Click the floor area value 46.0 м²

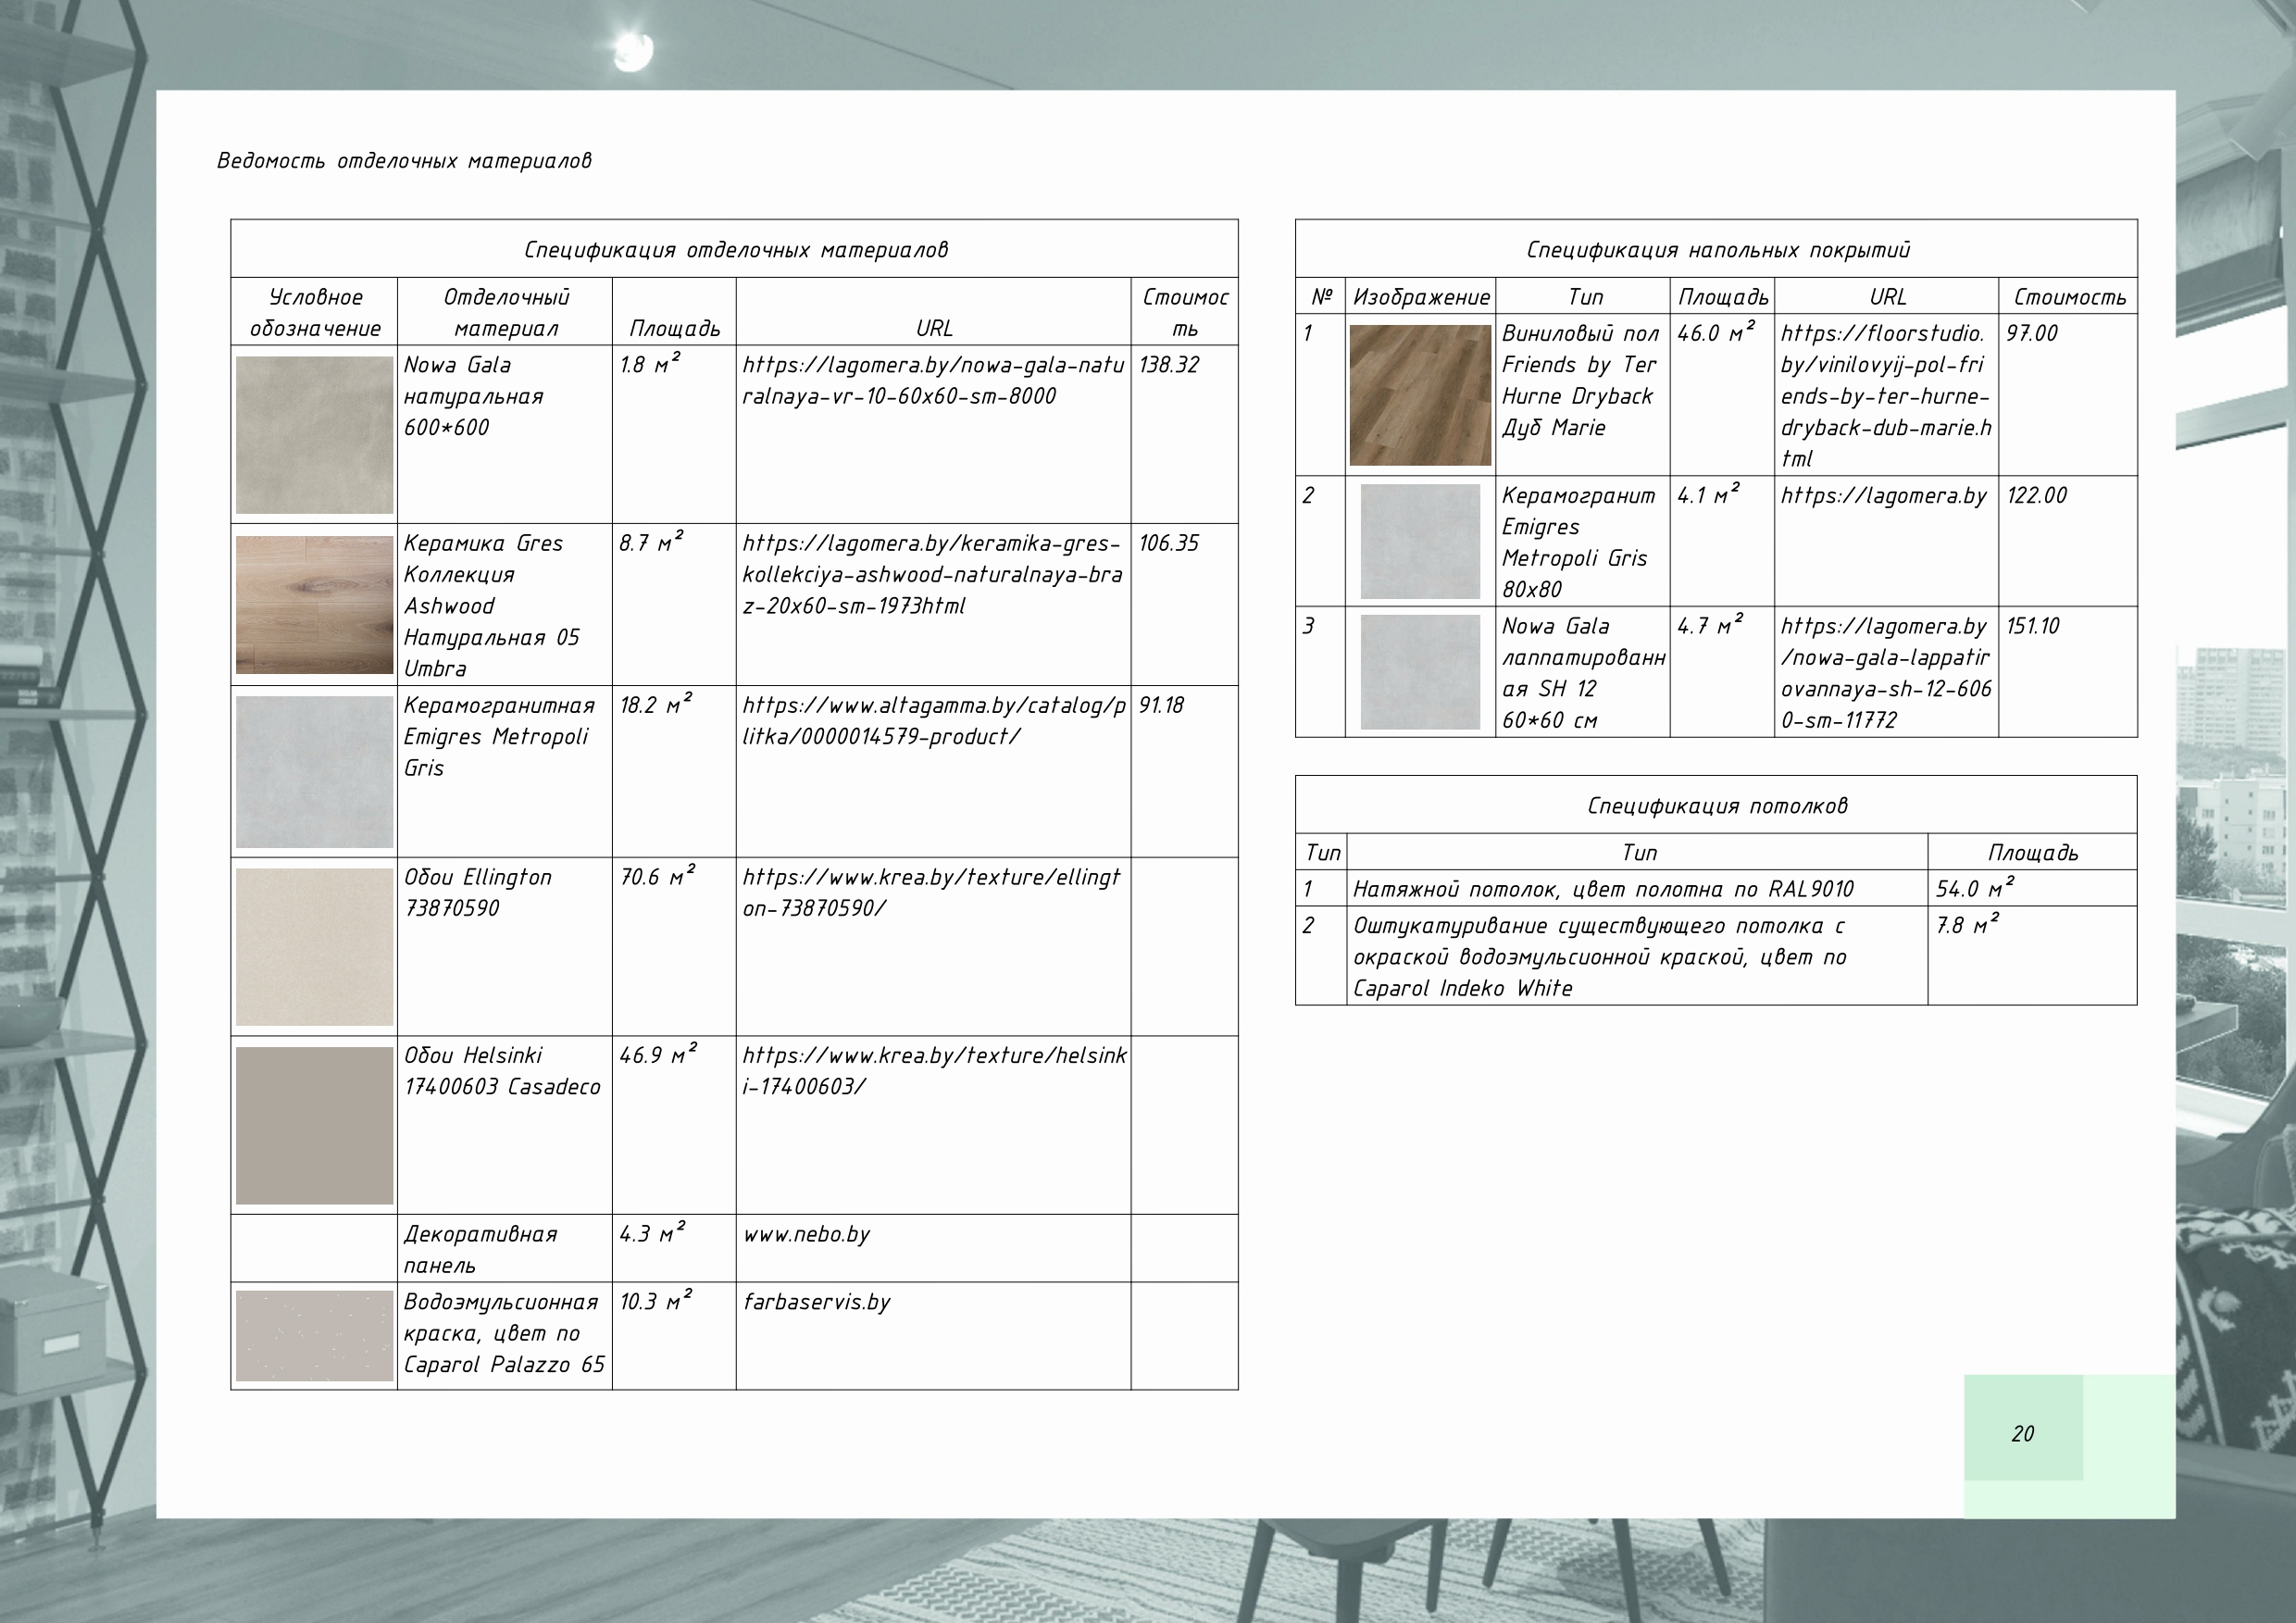coord(1716,331)
